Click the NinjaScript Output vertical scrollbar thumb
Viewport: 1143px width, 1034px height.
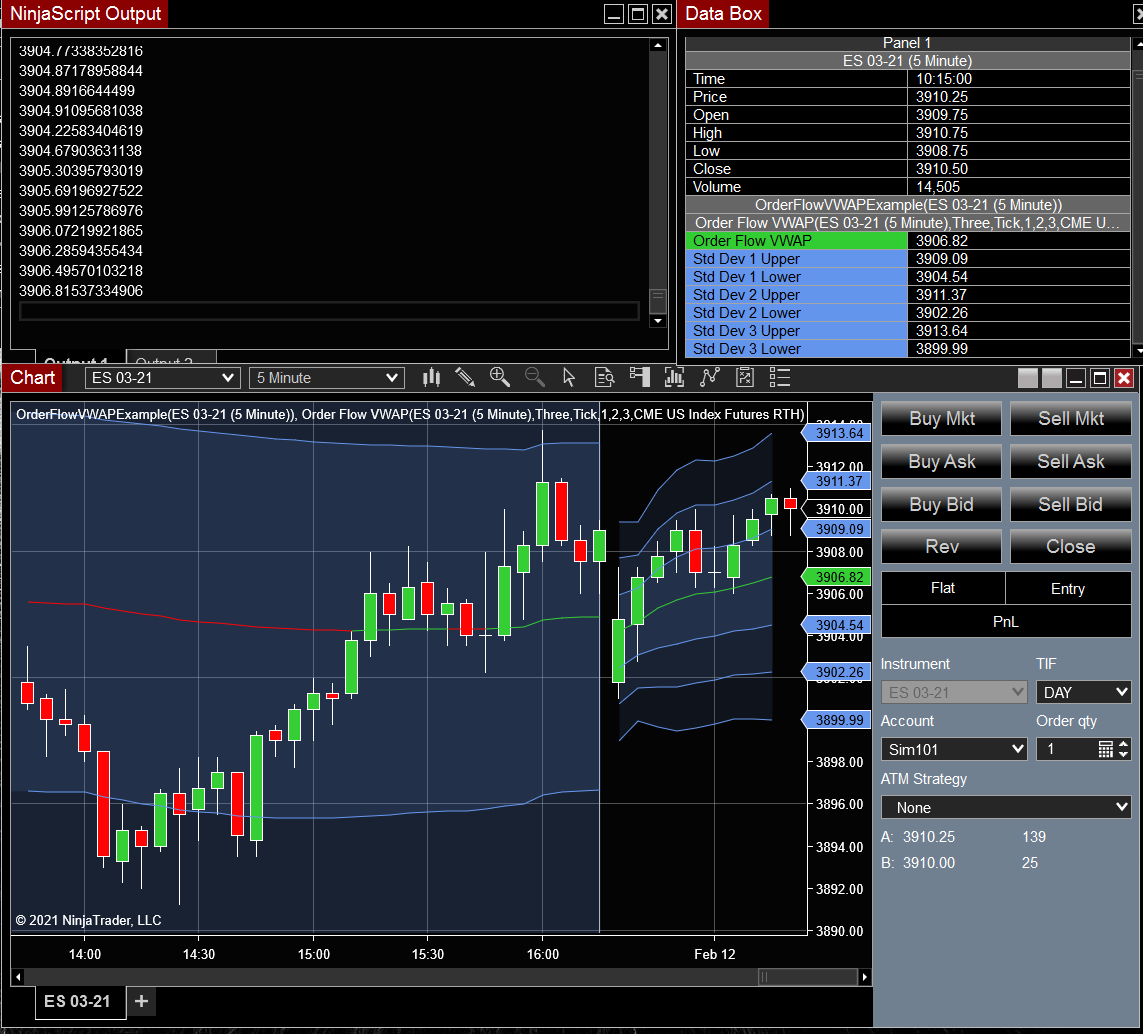click(x=658, y=299)
